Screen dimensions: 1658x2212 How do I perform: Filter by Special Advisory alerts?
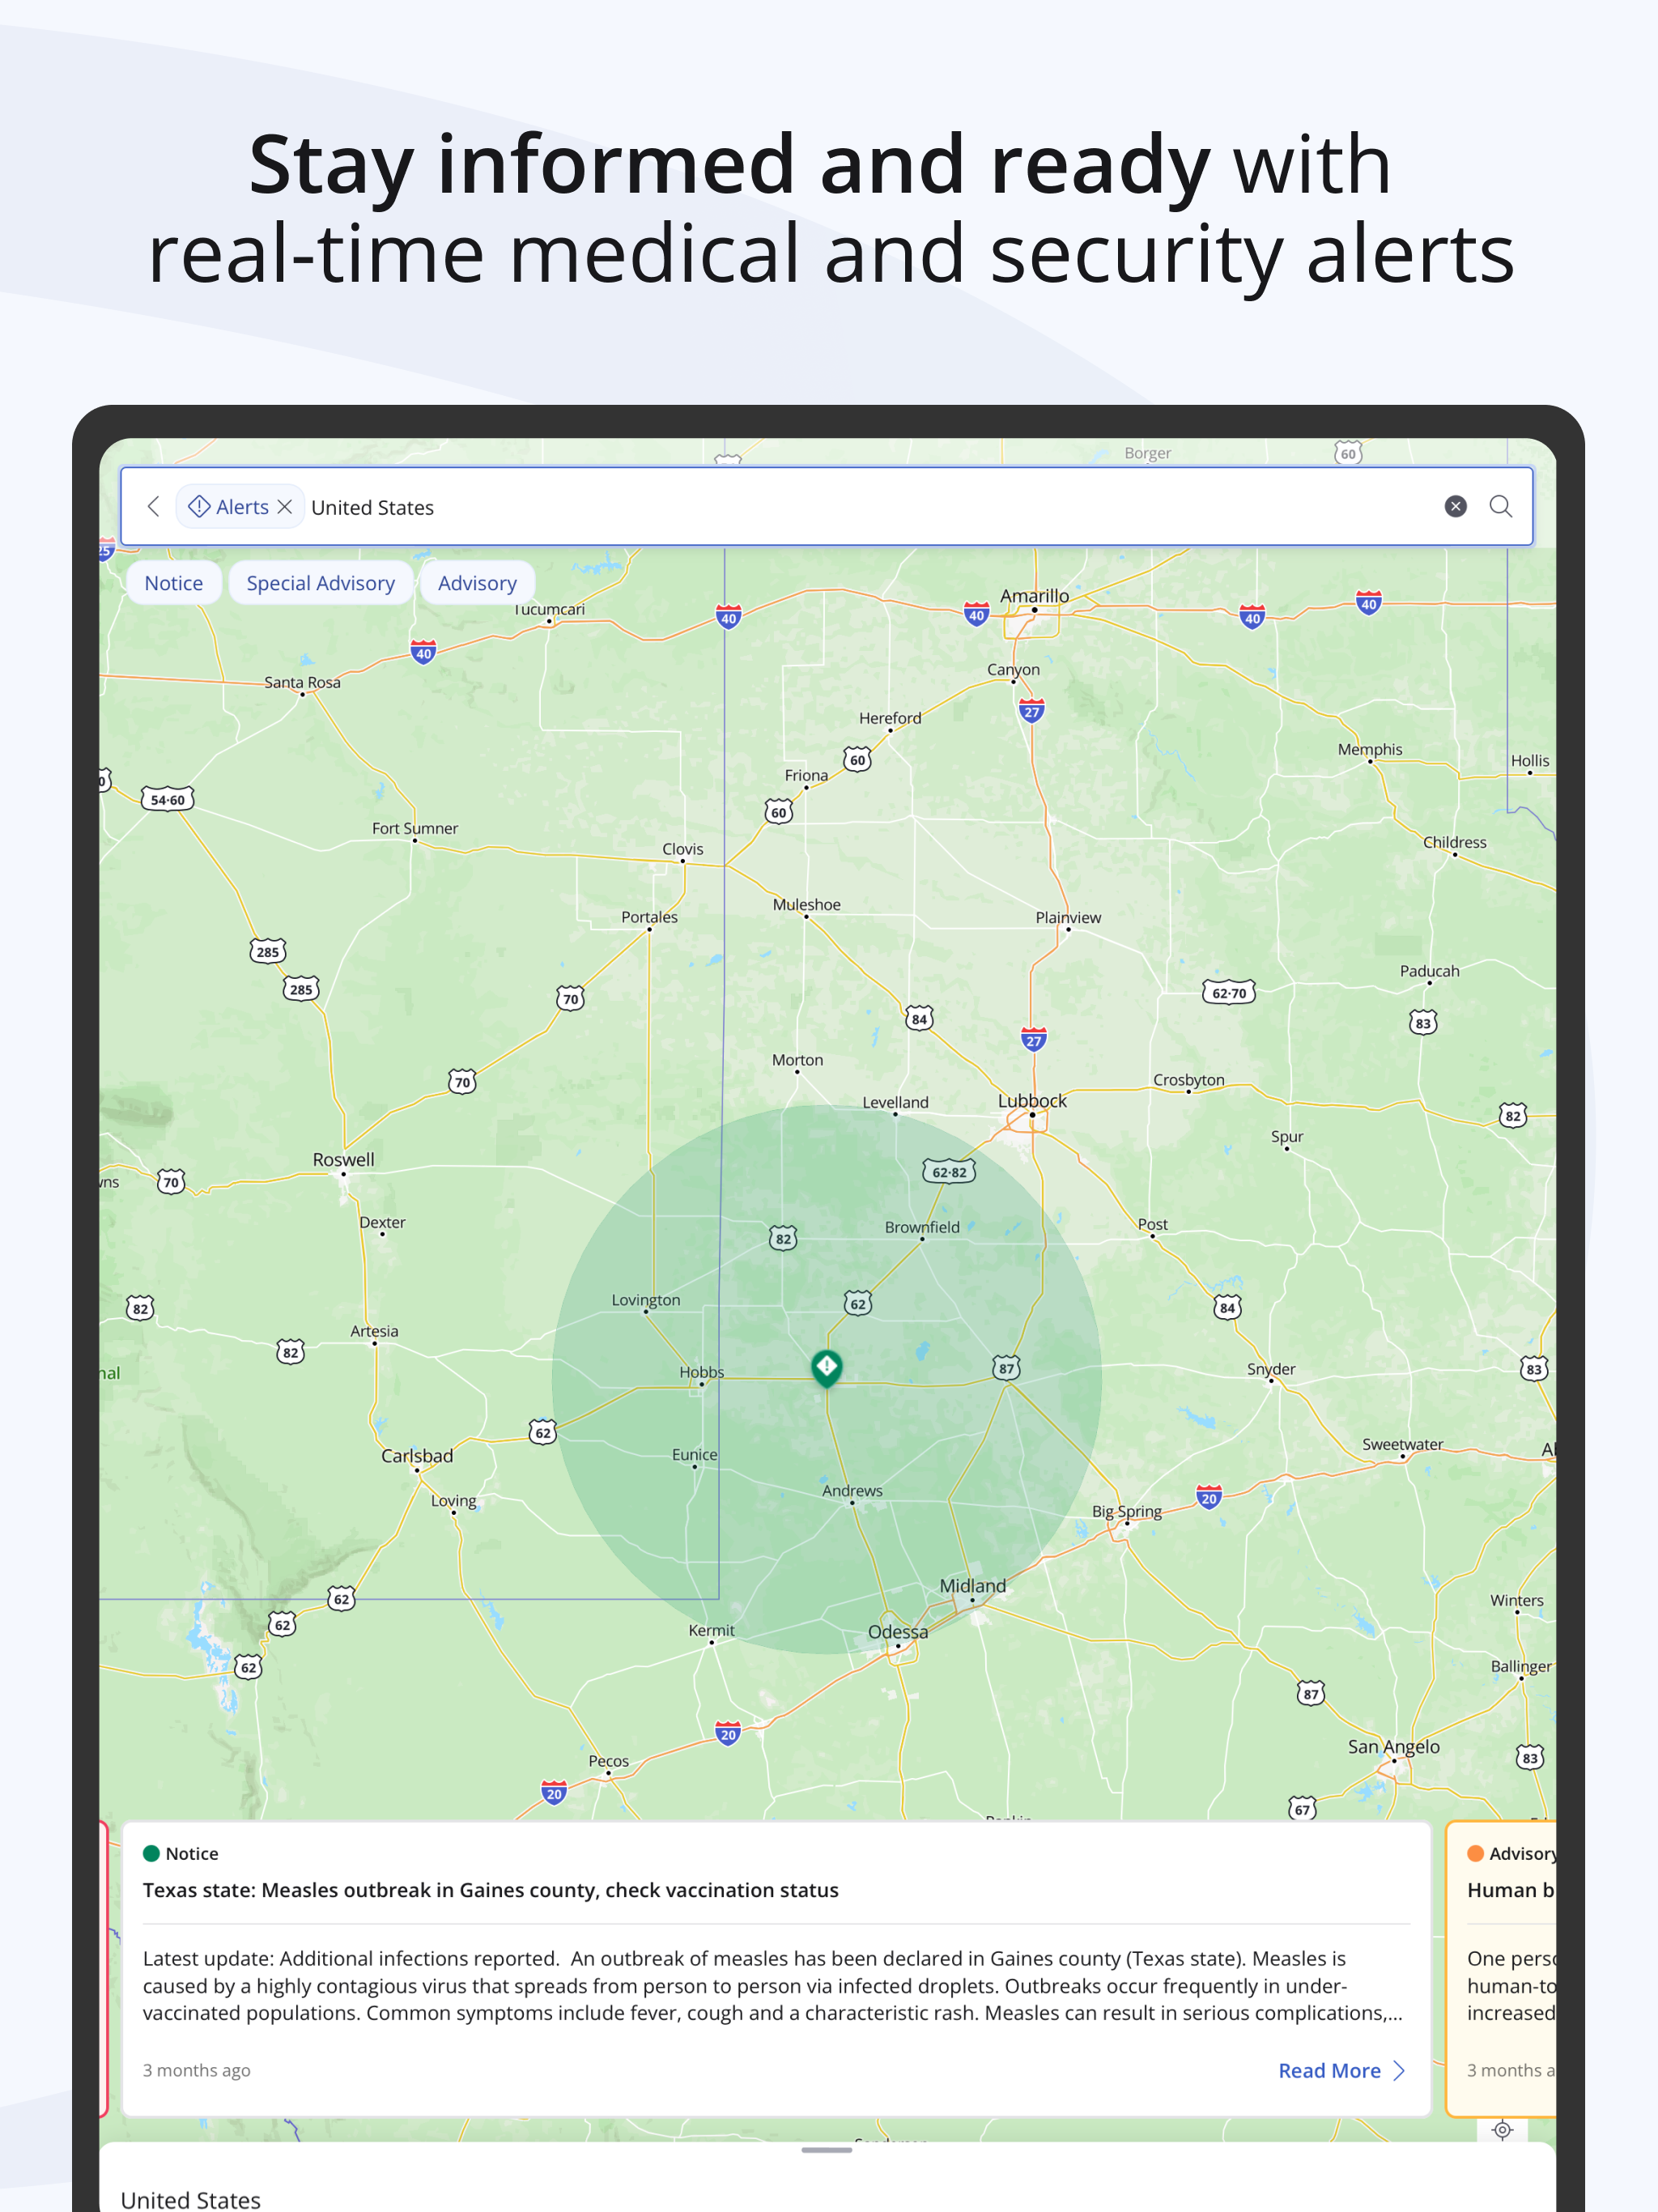click(x=321, y=583)
